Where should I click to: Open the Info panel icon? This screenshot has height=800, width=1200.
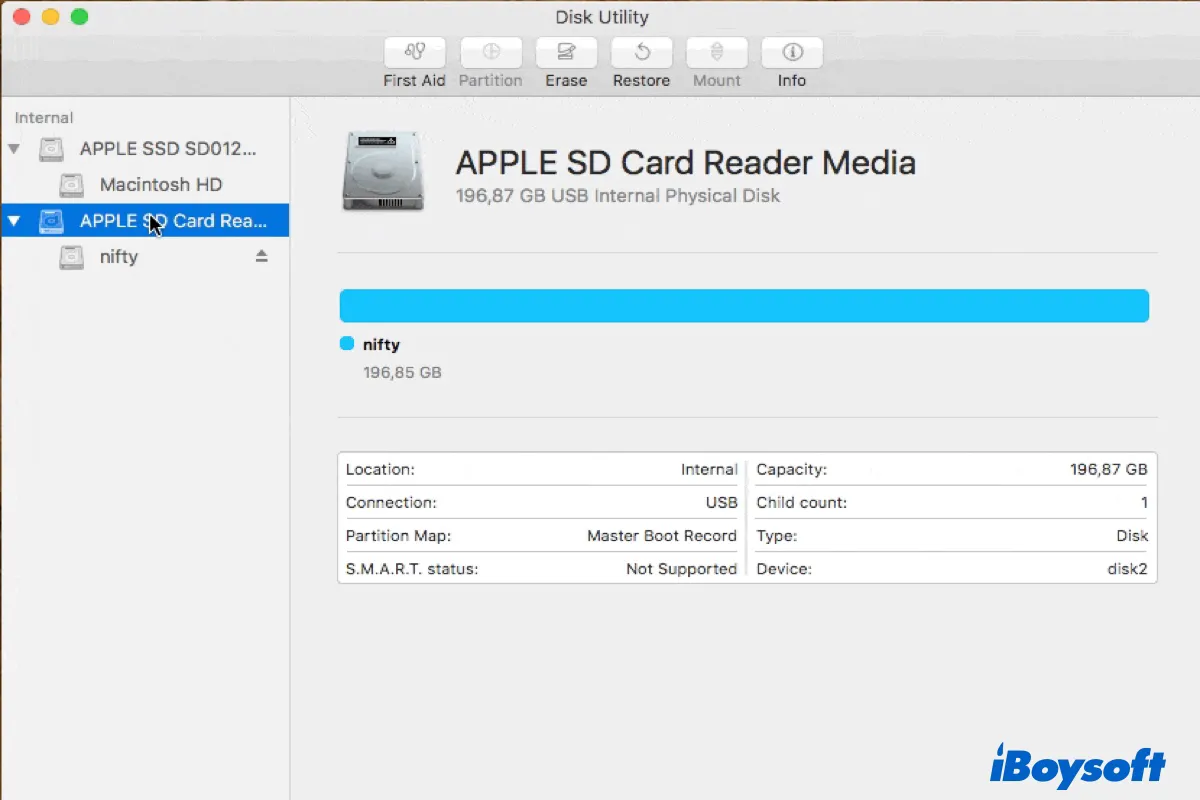(792, 53)
